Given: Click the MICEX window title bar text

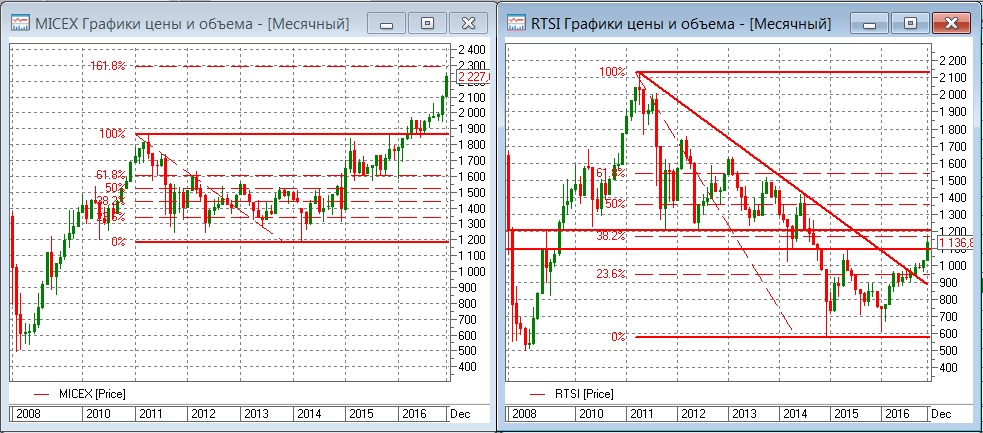Looking at the screenshot, I should click(192, 22).
